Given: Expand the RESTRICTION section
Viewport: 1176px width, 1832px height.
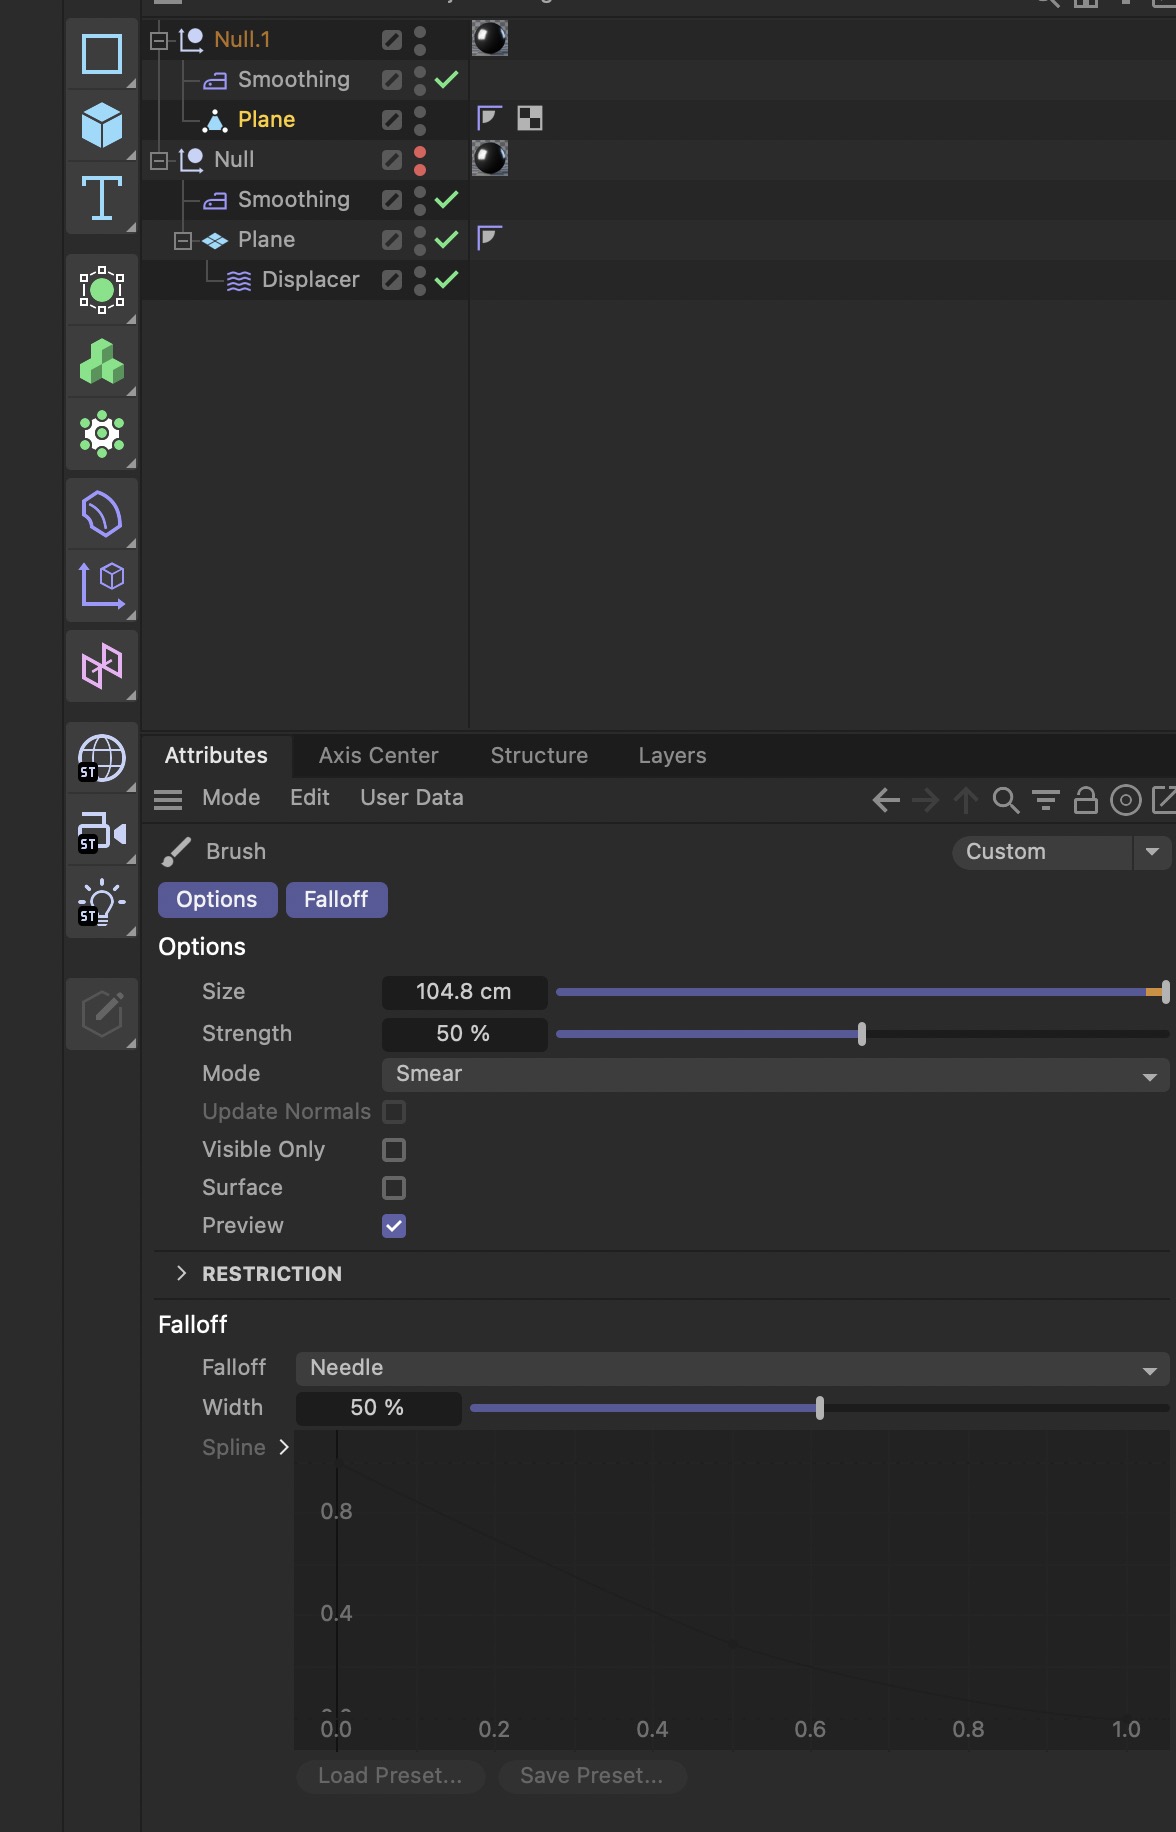Looking at the screenshot, I should click(181, 1273).
